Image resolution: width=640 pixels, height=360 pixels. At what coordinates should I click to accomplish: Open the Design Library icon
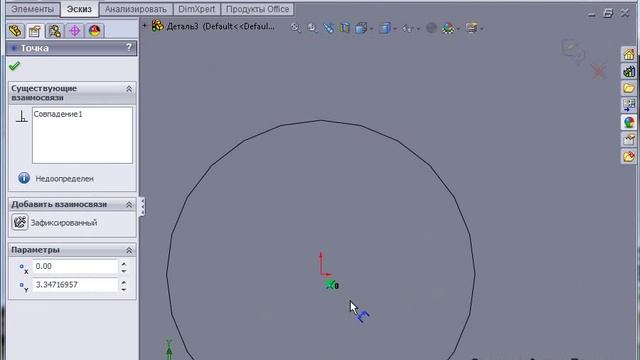pyautogui.click(x=629, y=71)
